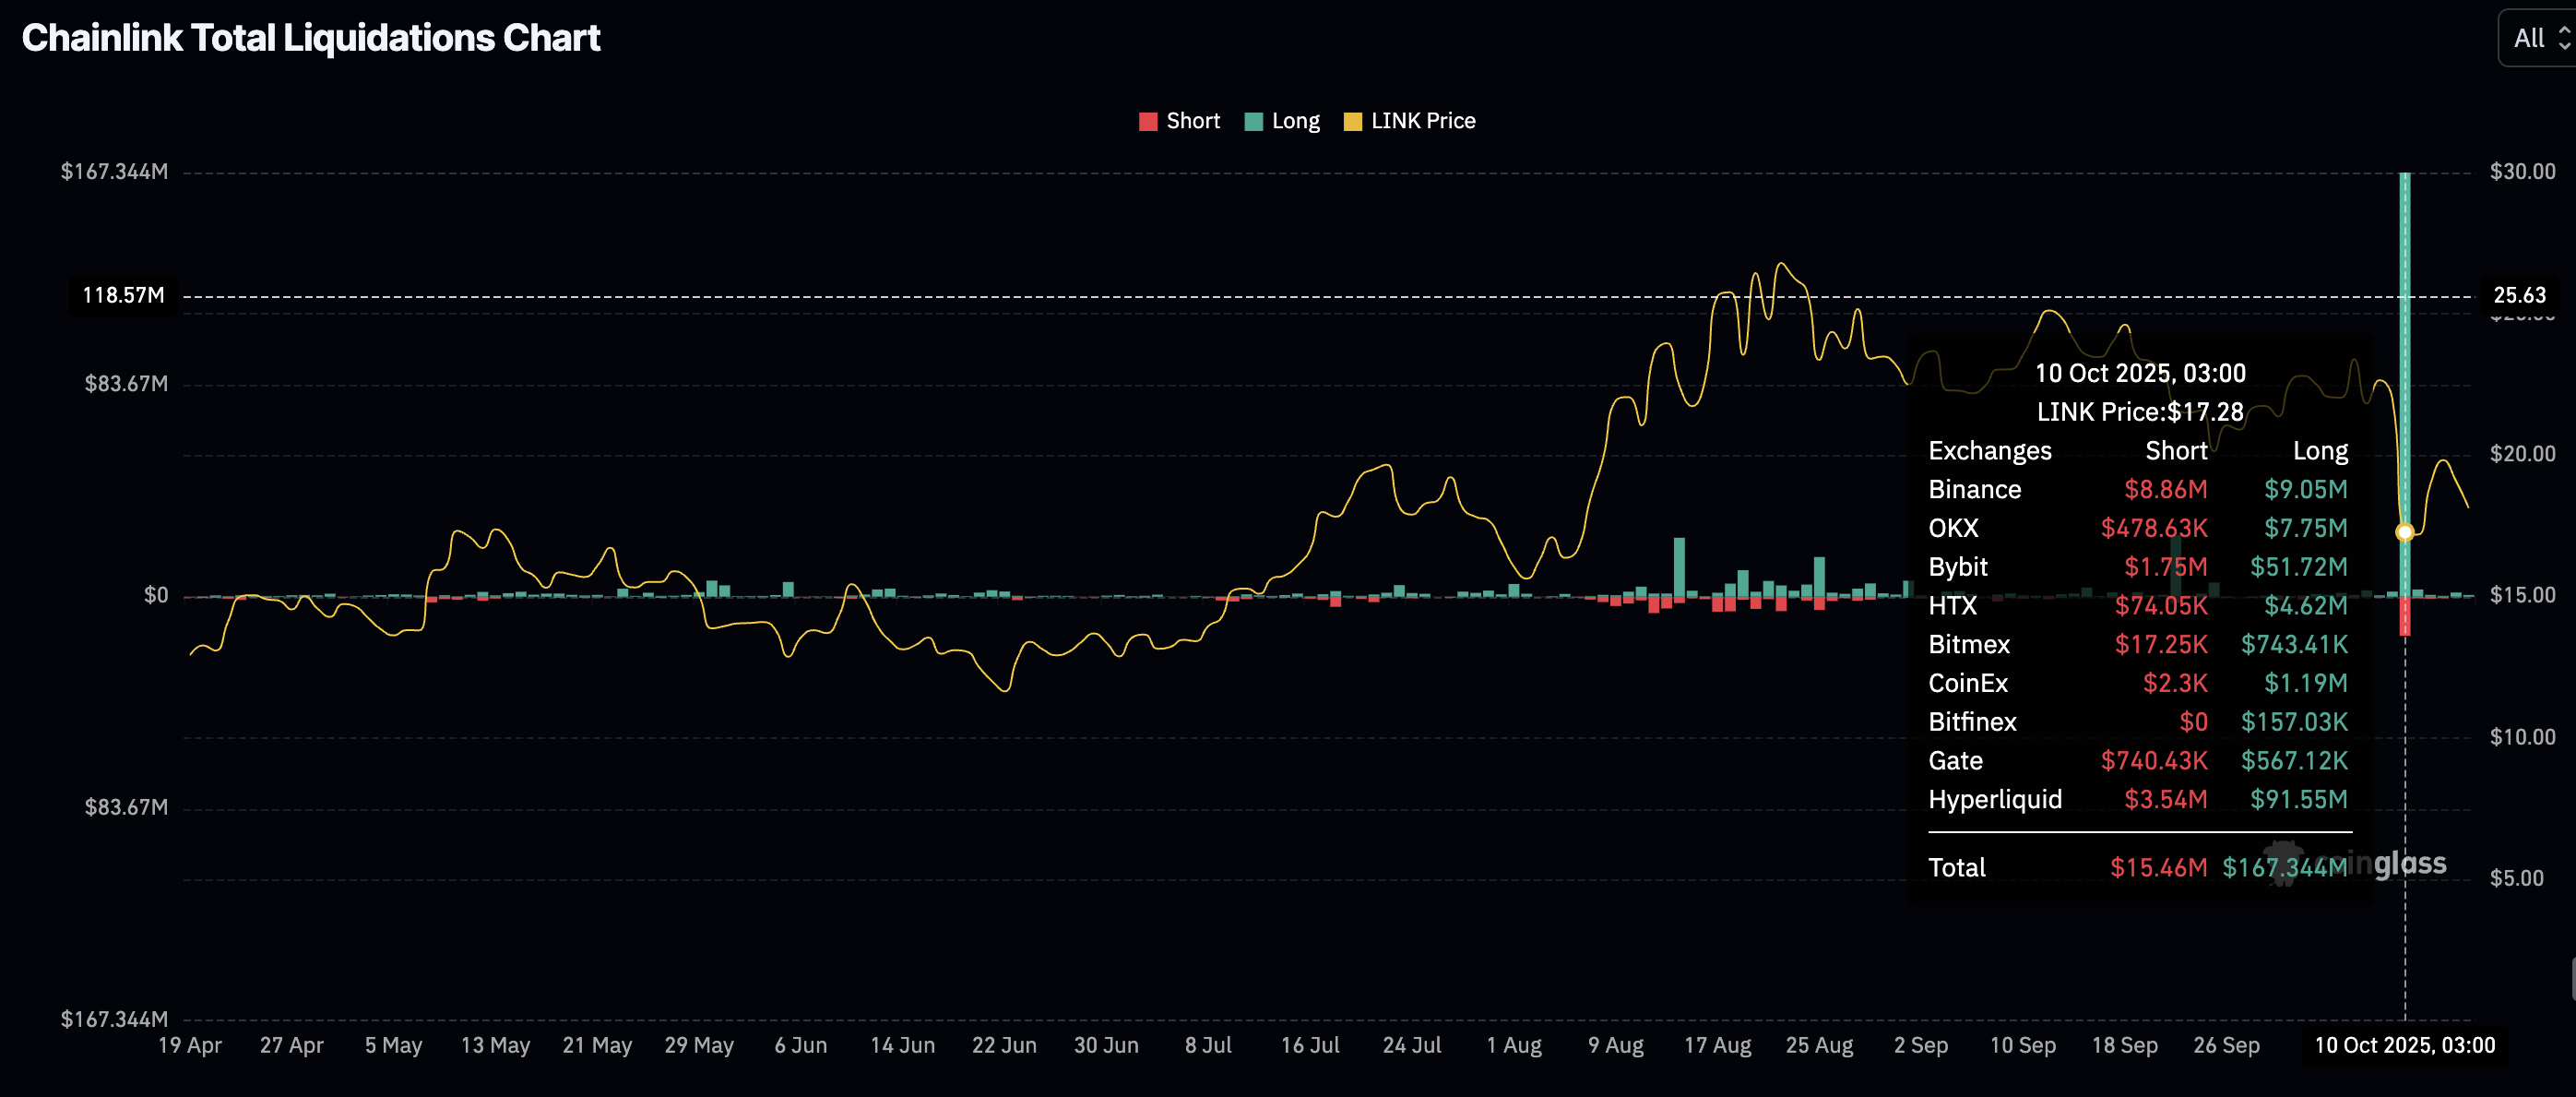Click the Hyperliquid exchange icon row

1995,799
